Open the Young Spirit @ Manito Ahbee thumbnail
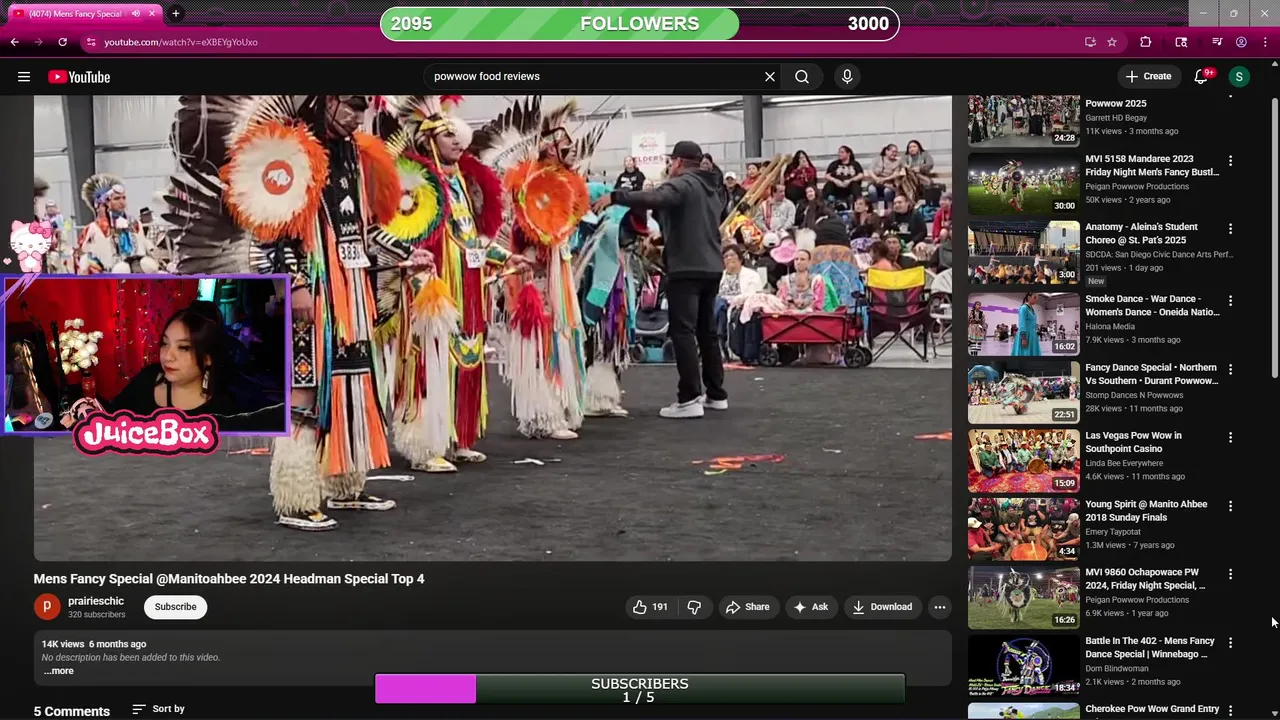The height and width of the screenshot is (720, 1280). click(x=1023, y=528)
